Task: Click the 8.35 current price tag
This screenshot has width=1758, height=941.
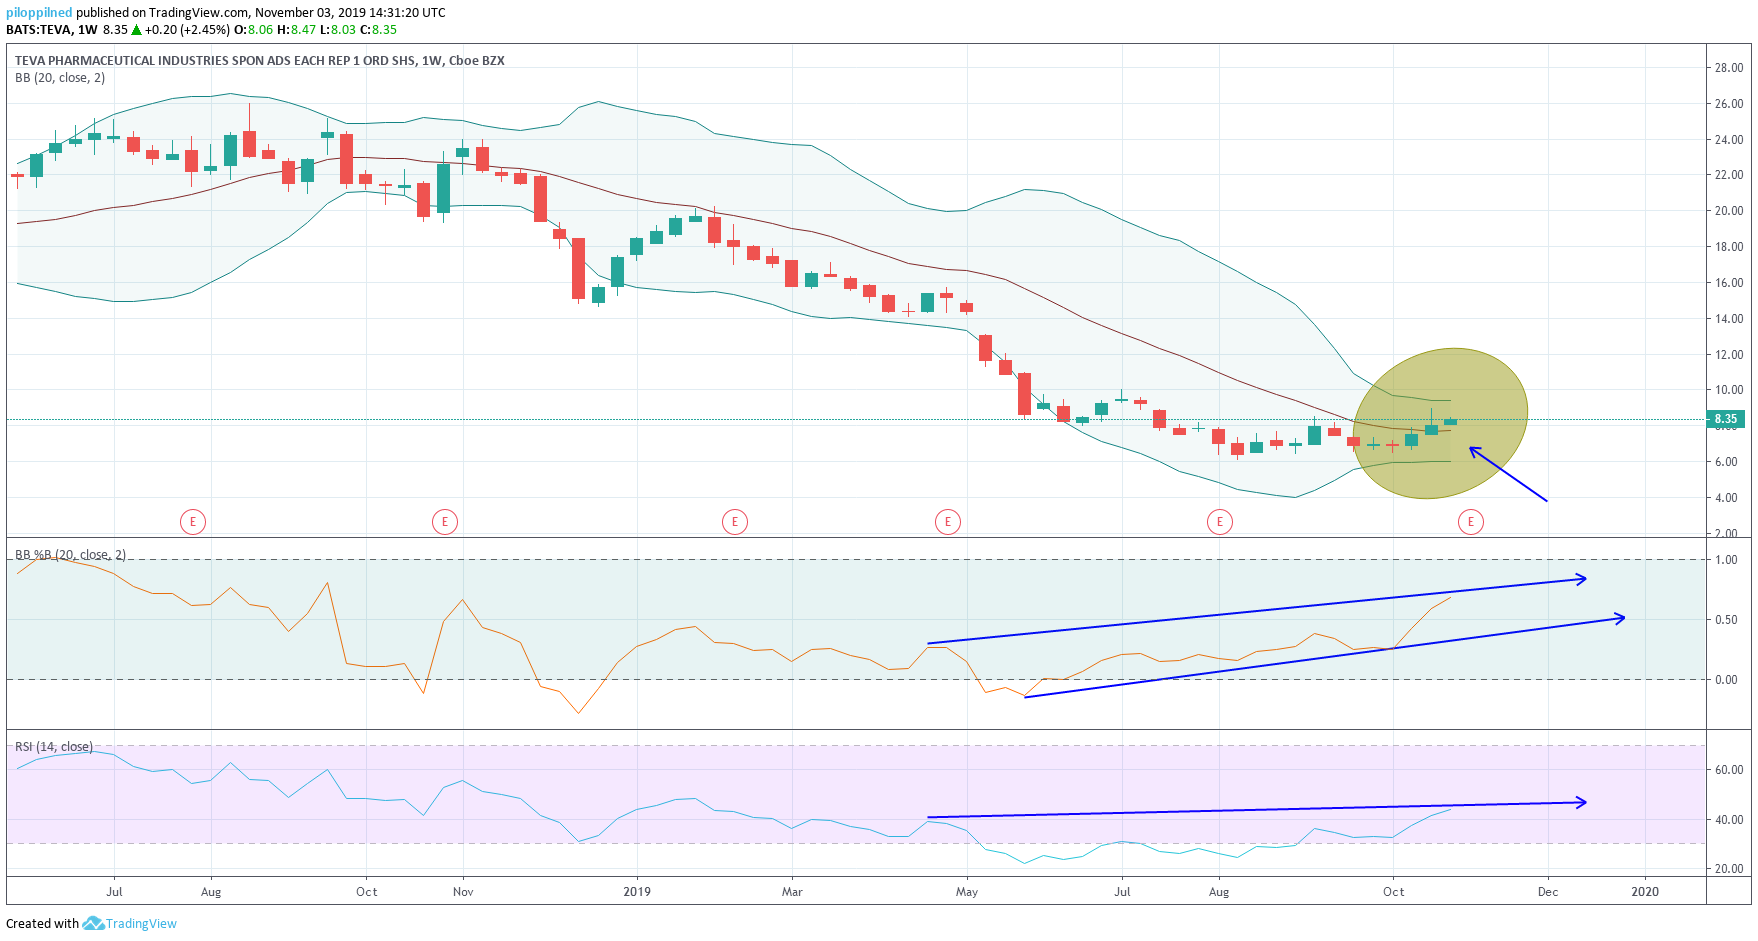Action: pyautogui.click(x=1725, y=419)
